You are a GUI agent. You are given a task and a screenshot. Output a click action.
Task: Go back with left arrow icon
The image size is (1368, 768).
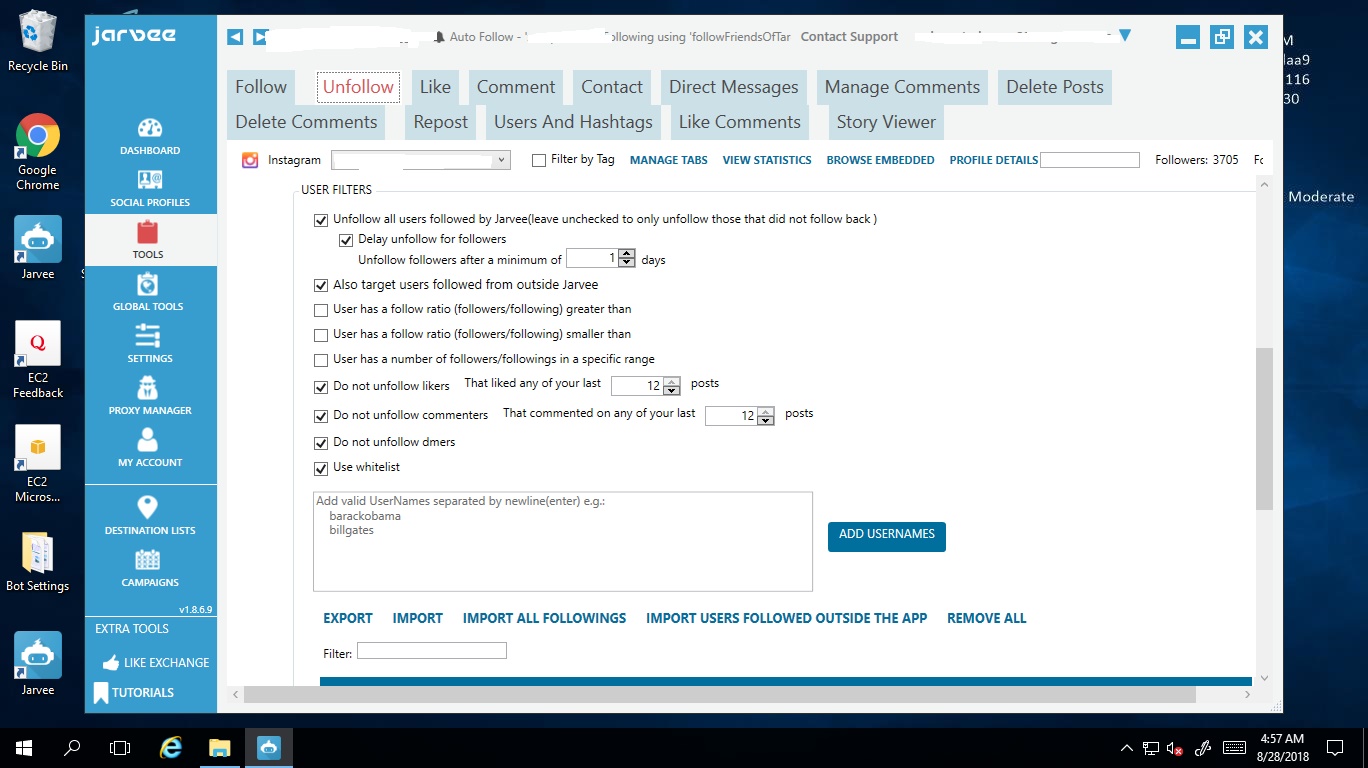(x=235, y=37)
